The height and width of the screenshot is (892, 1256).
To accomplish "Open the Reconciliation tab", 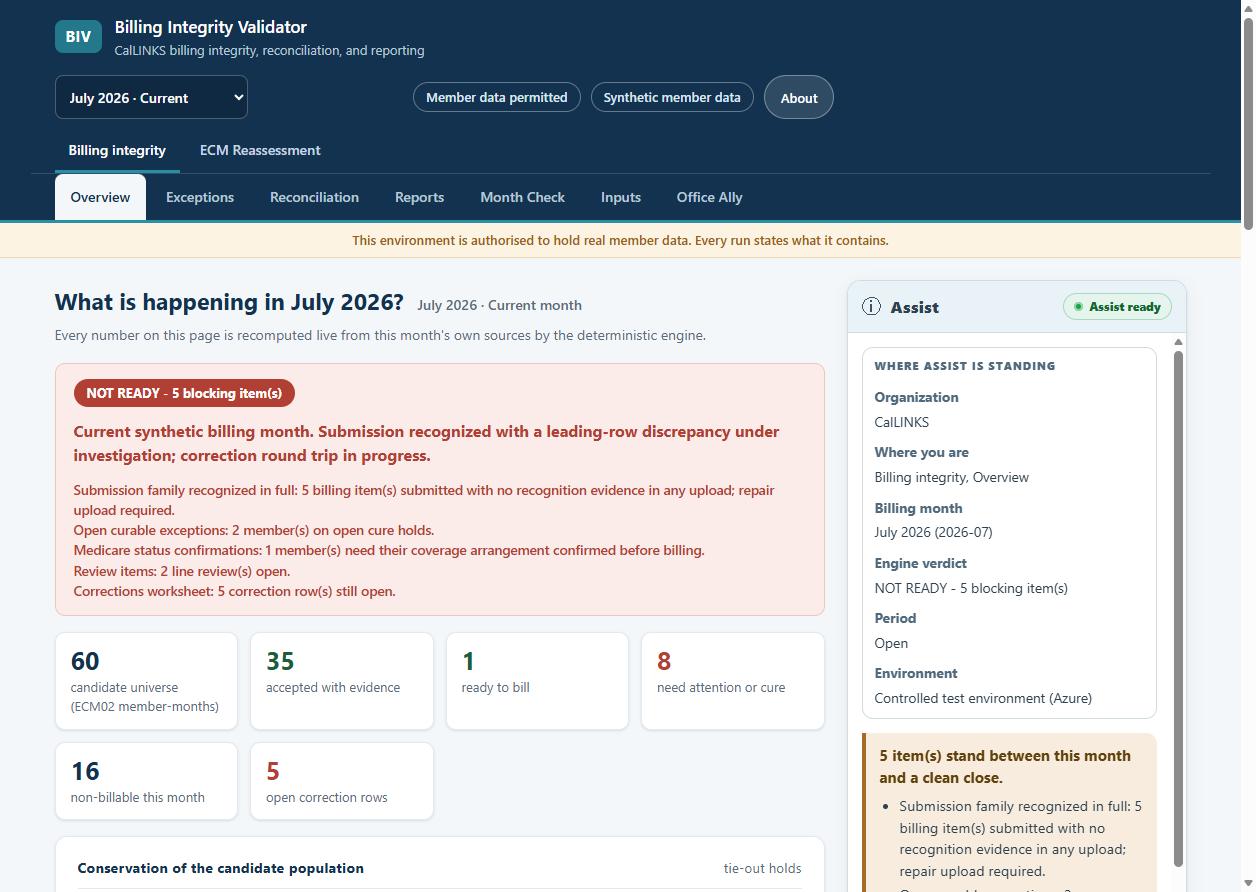I will 314,197.
